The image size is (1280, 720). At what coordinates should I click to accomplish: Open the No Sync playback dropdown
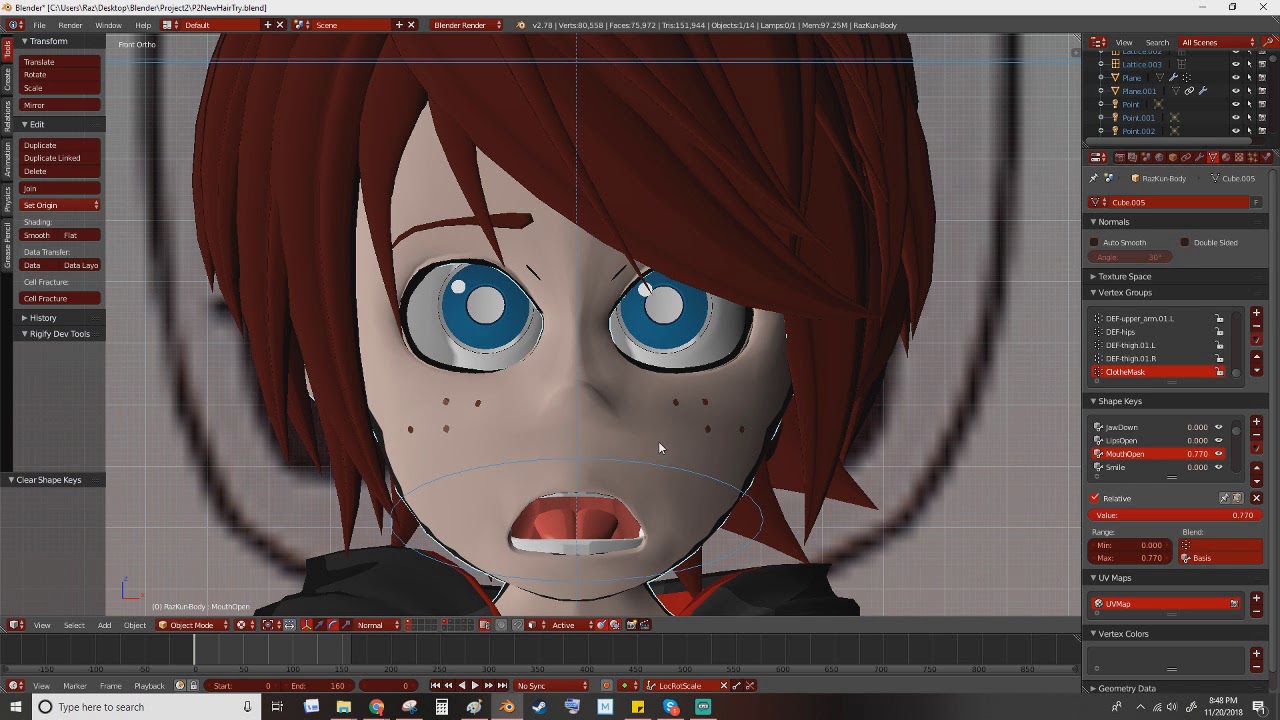[552, 685]
